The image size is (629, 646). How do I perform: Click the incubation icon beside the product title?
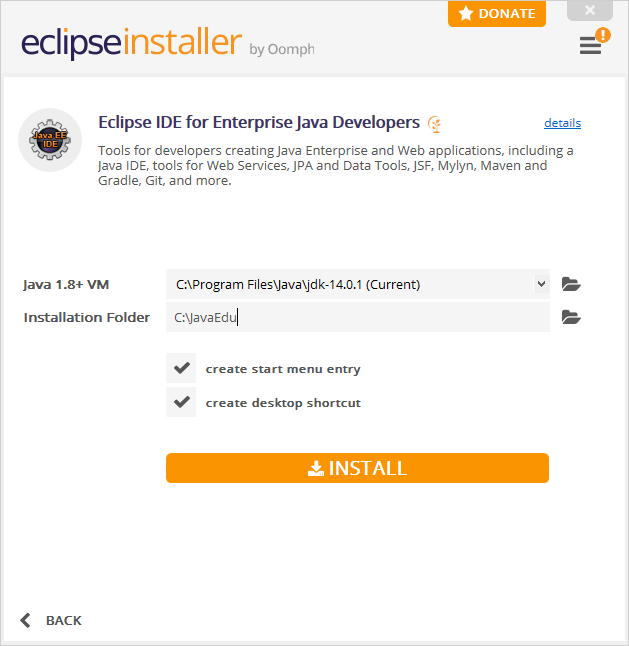pos(434,124)
